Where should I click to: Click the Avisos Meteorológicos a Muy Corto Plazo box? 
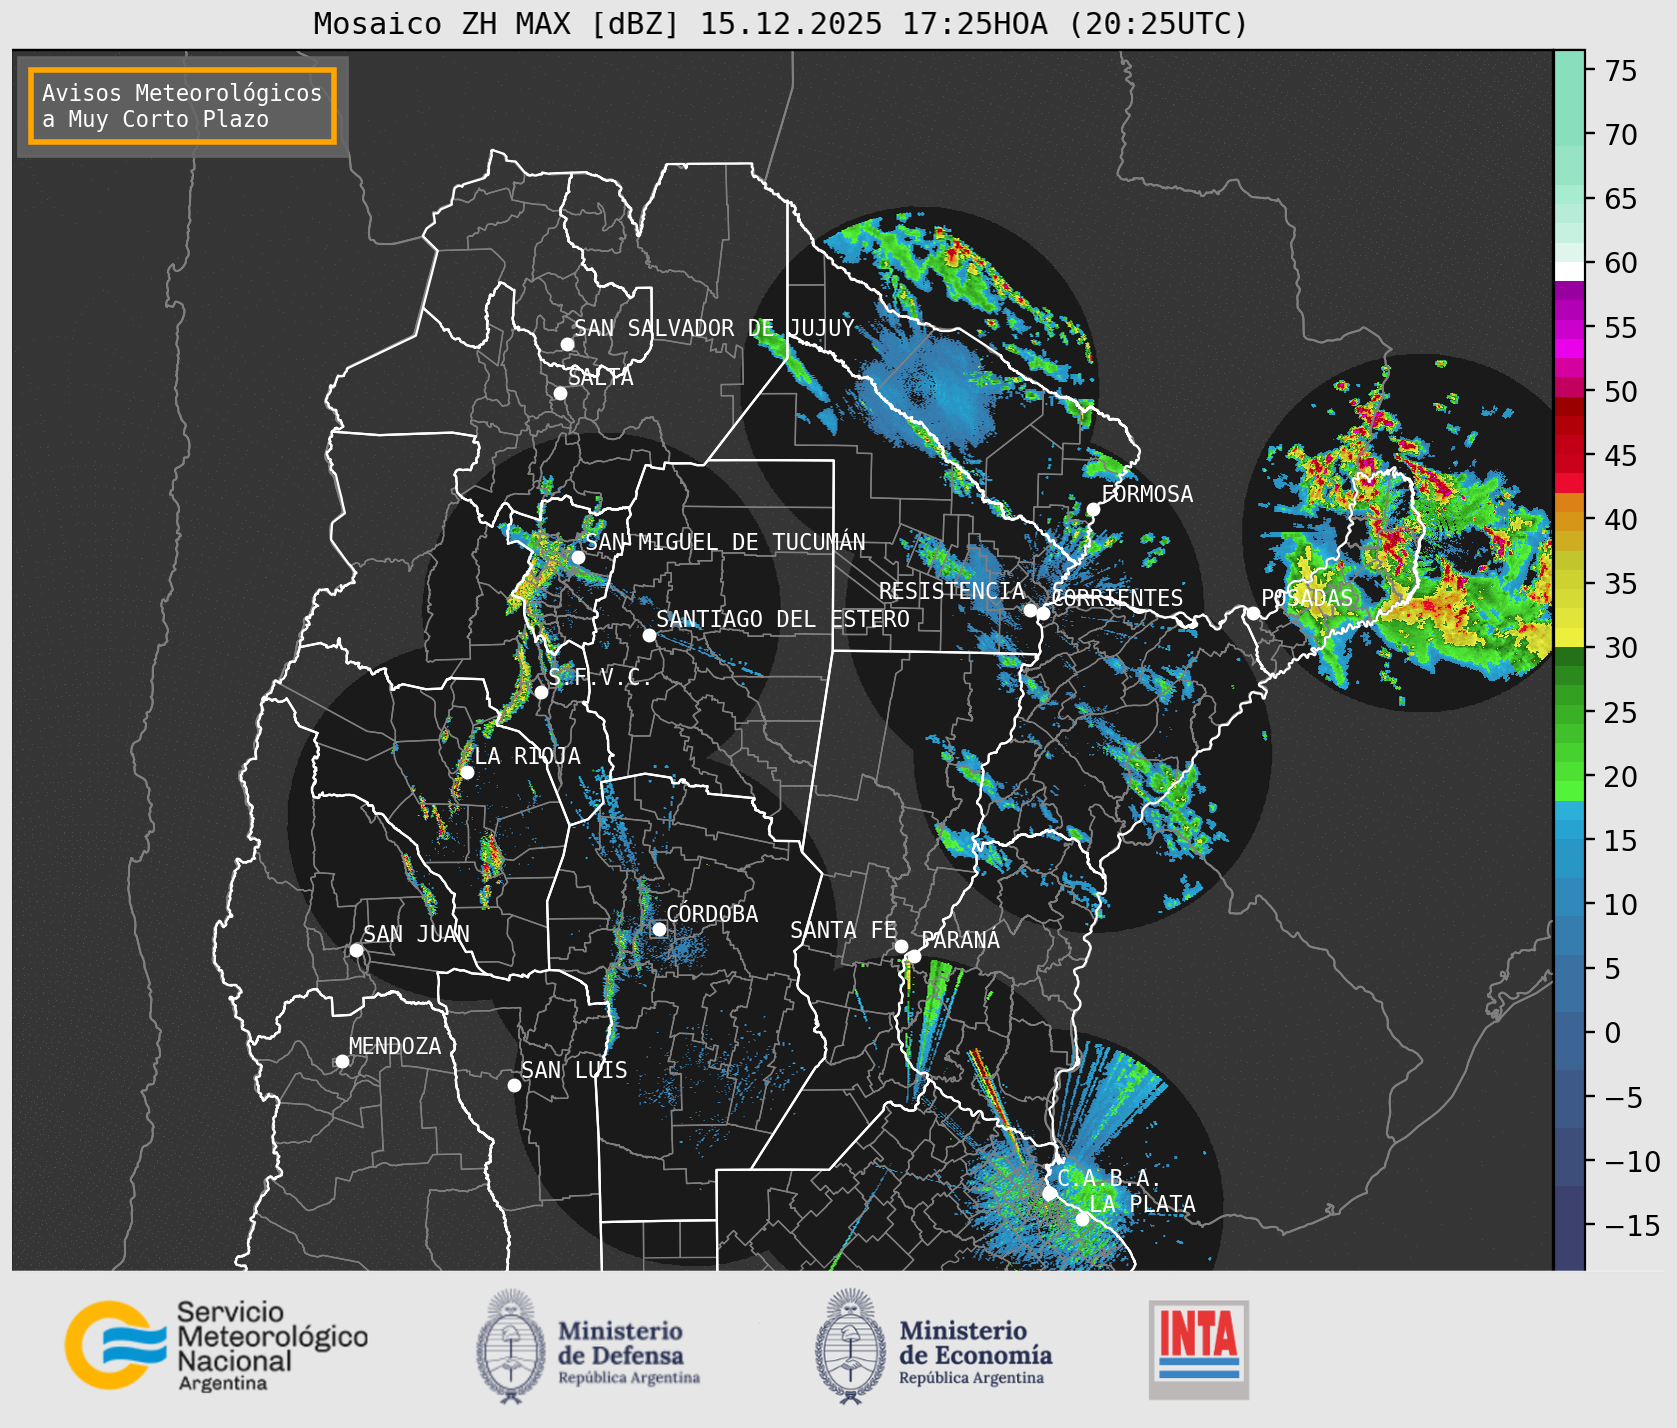(x=182, y=106)
